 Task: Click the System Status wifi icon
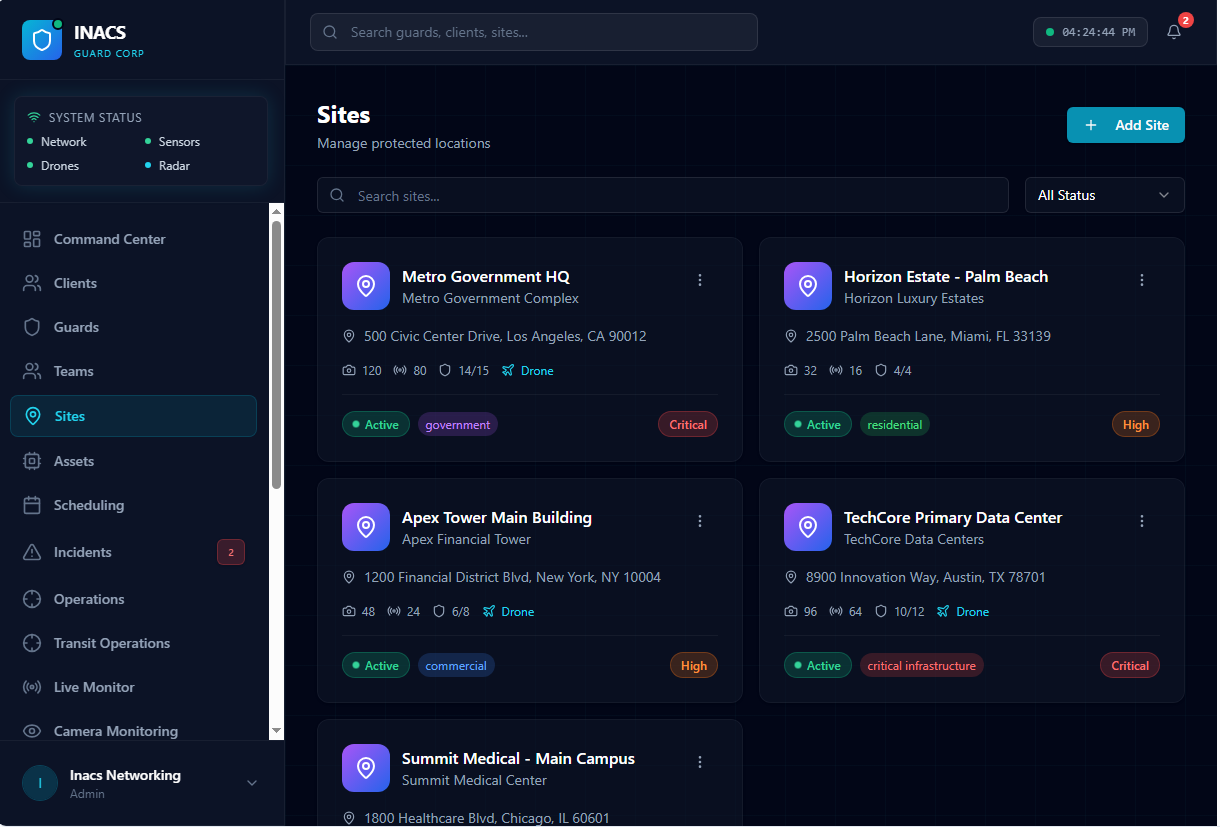(34, 117)
